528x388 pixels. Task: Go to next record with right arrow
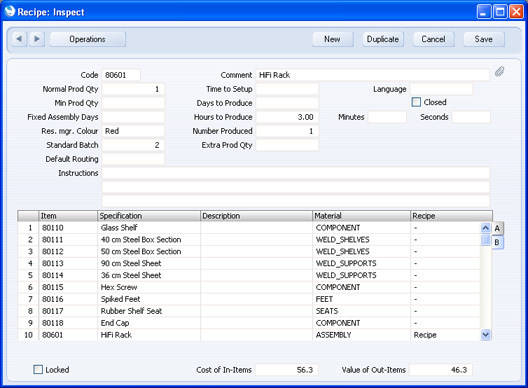pyautogui.click(x=37, y=39)
